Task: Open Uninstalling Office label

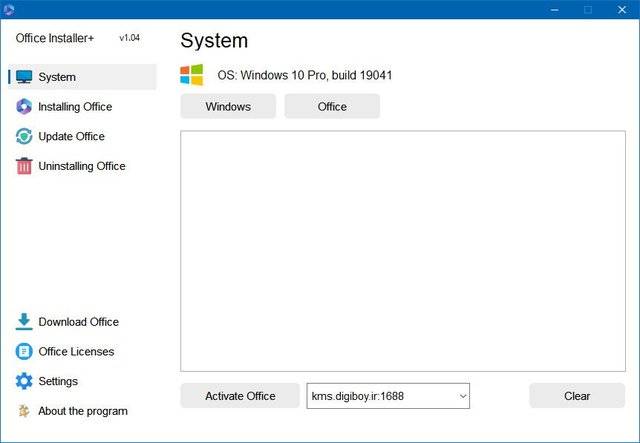Action: (x=82, y=166)
